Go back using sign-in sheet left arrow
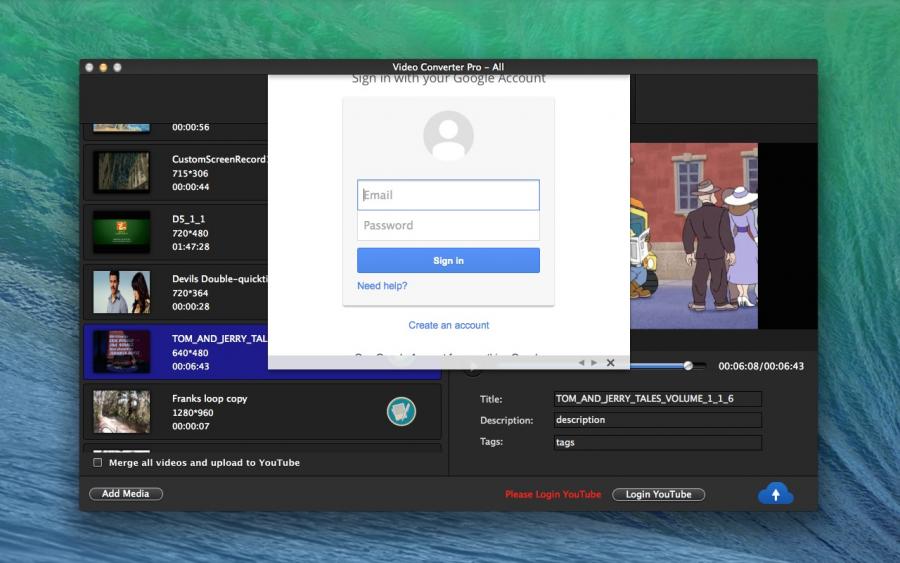900x563 pixels. tap(581, 363)
